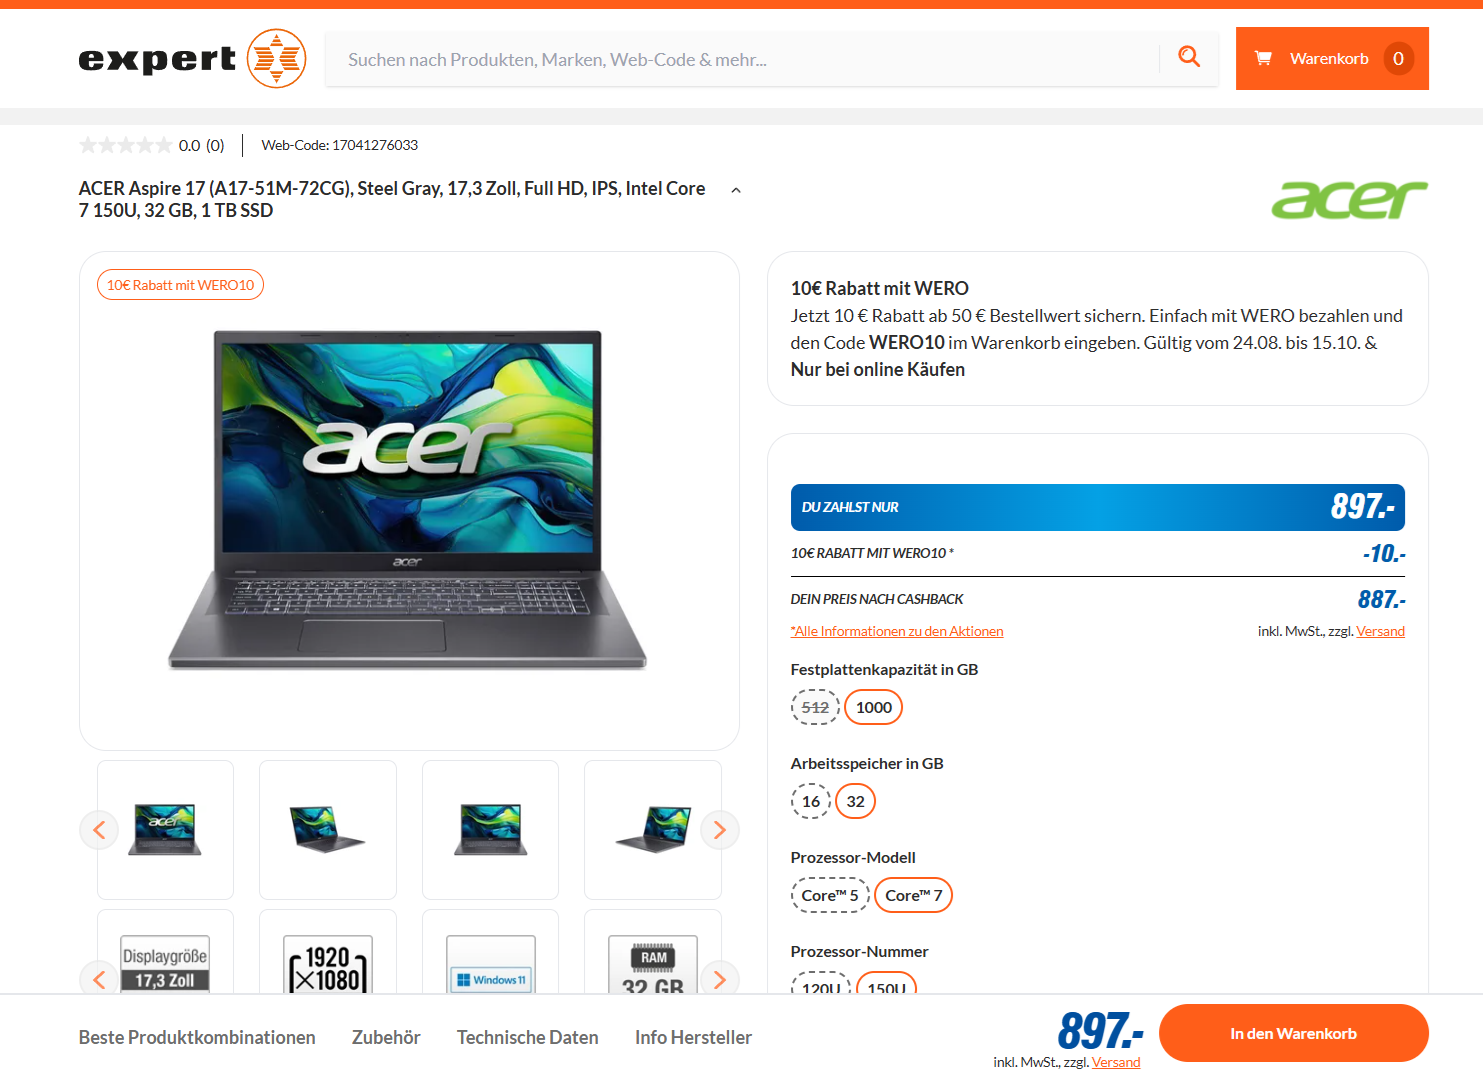Focus the product search input field
The width and height of the screenshot is (1483, 1080).
click(x=742, y=59)
